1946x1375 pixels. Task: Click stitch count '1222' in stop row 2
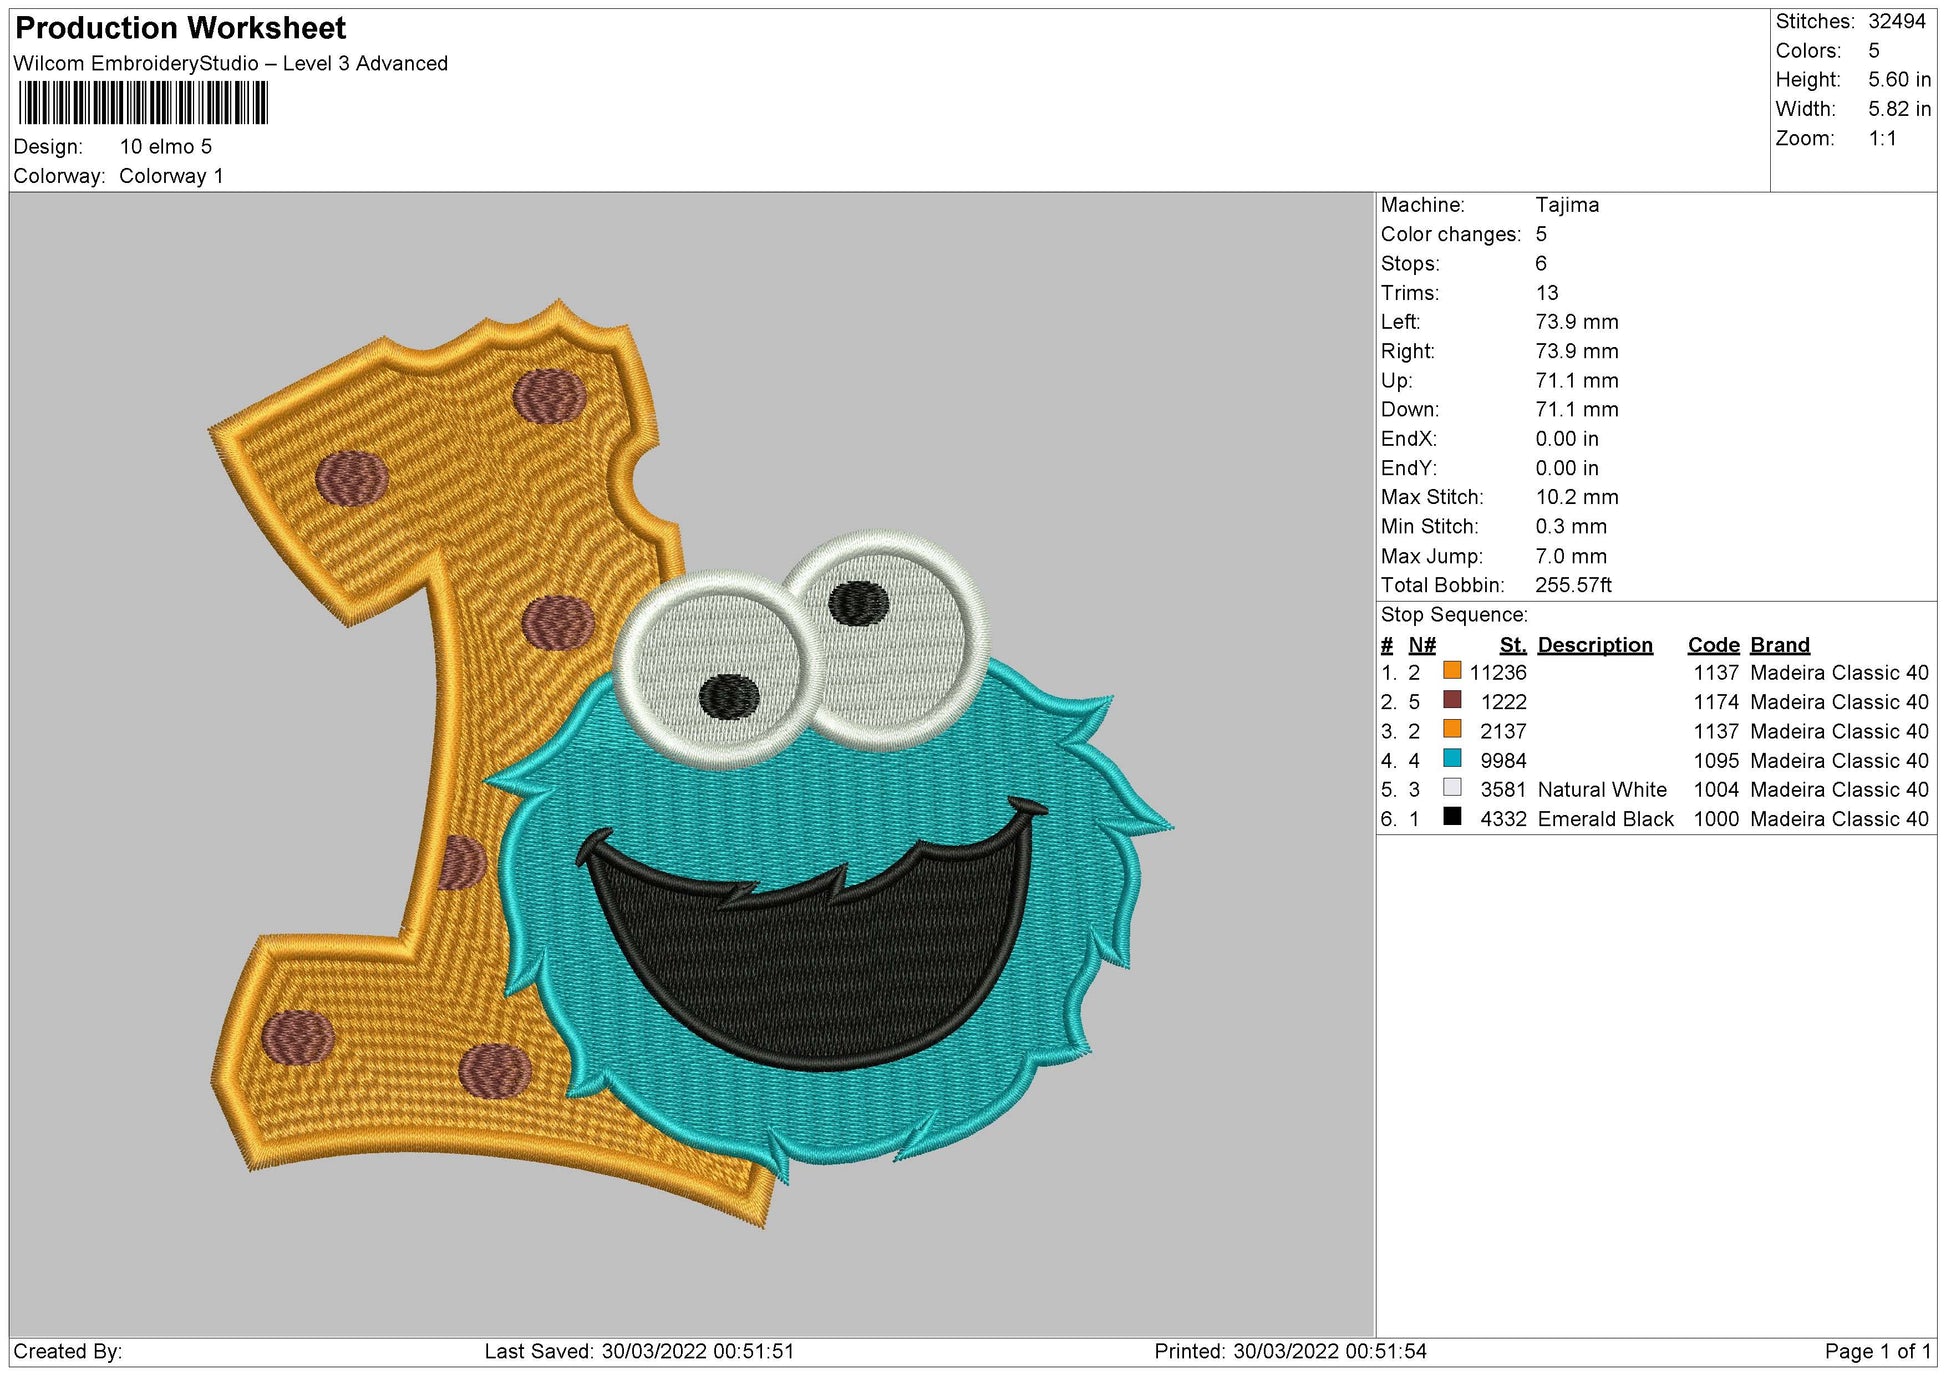pos(1504,702)
